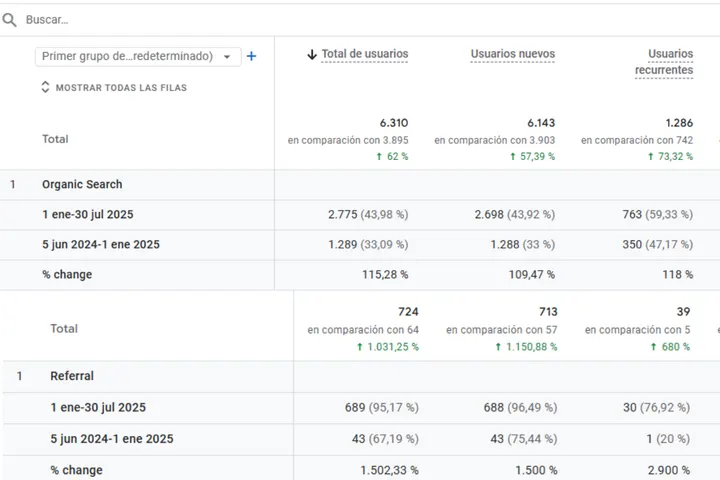This screenshot has width=720, height=480.
Task: Select the returning users total 1.286
Action: (679, 123)
